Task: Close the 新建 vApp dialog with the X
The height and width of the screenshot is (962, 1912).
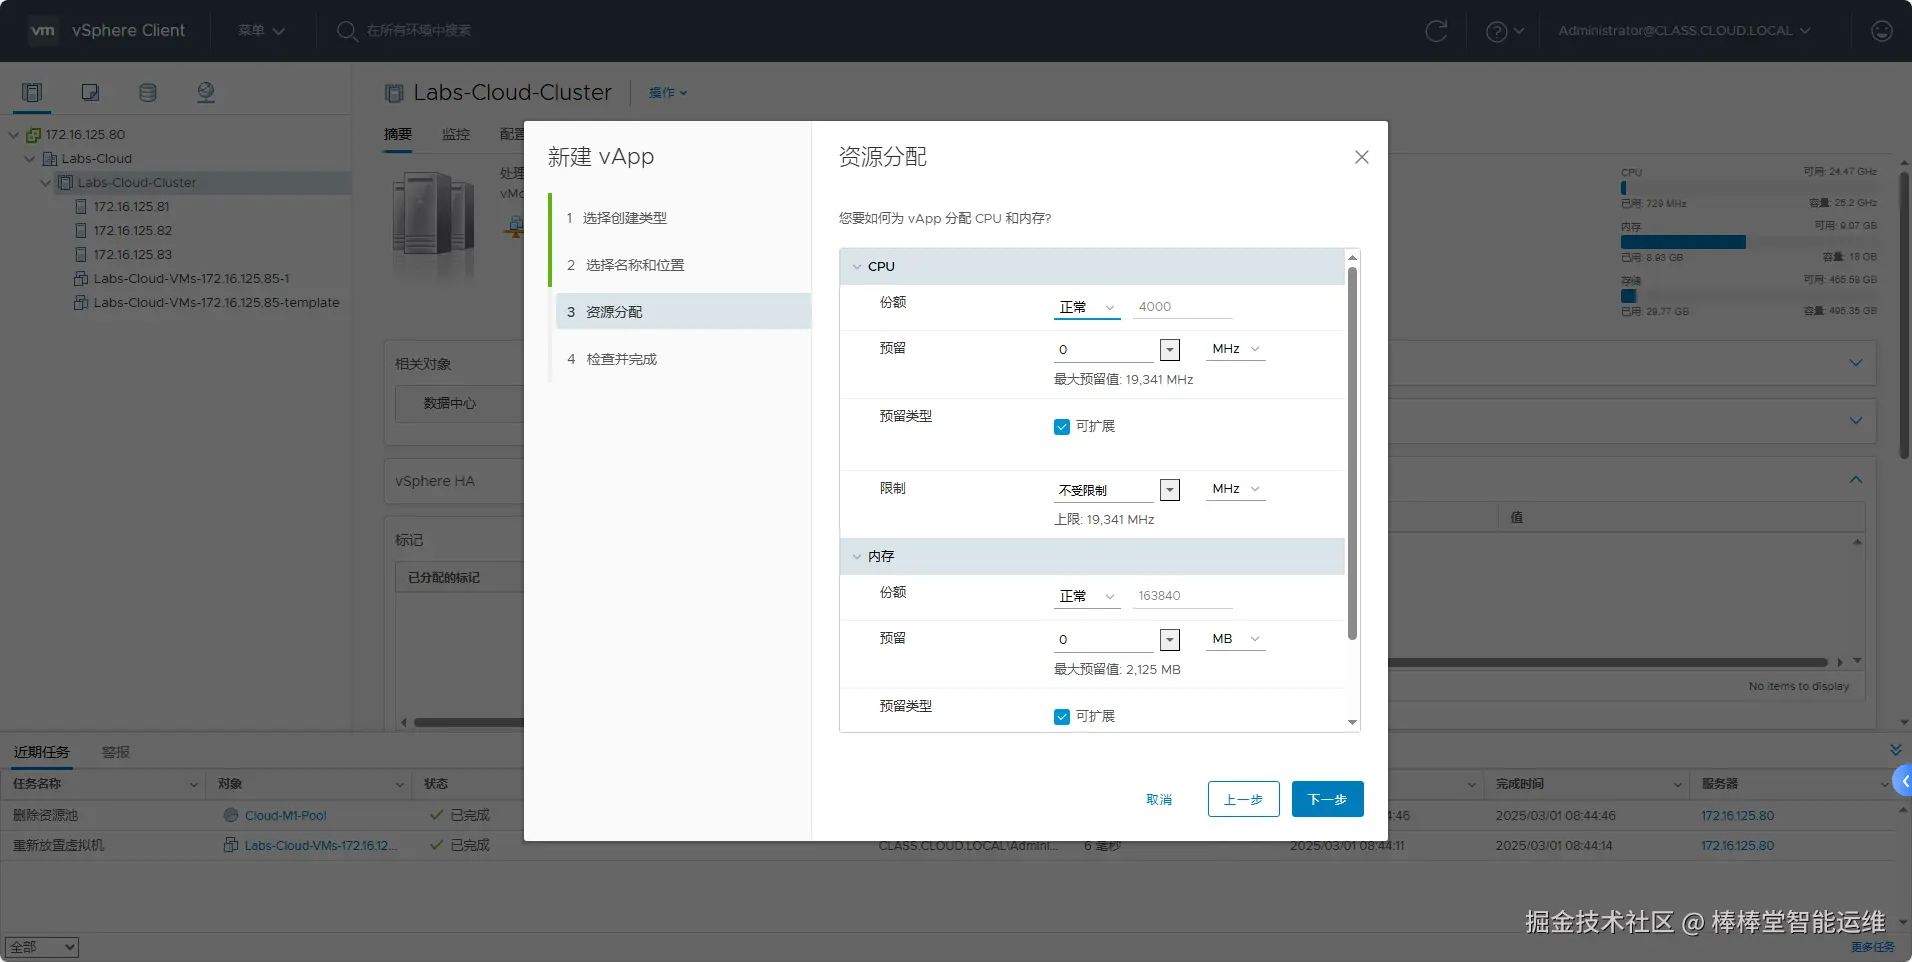Action: (1361, 157)
